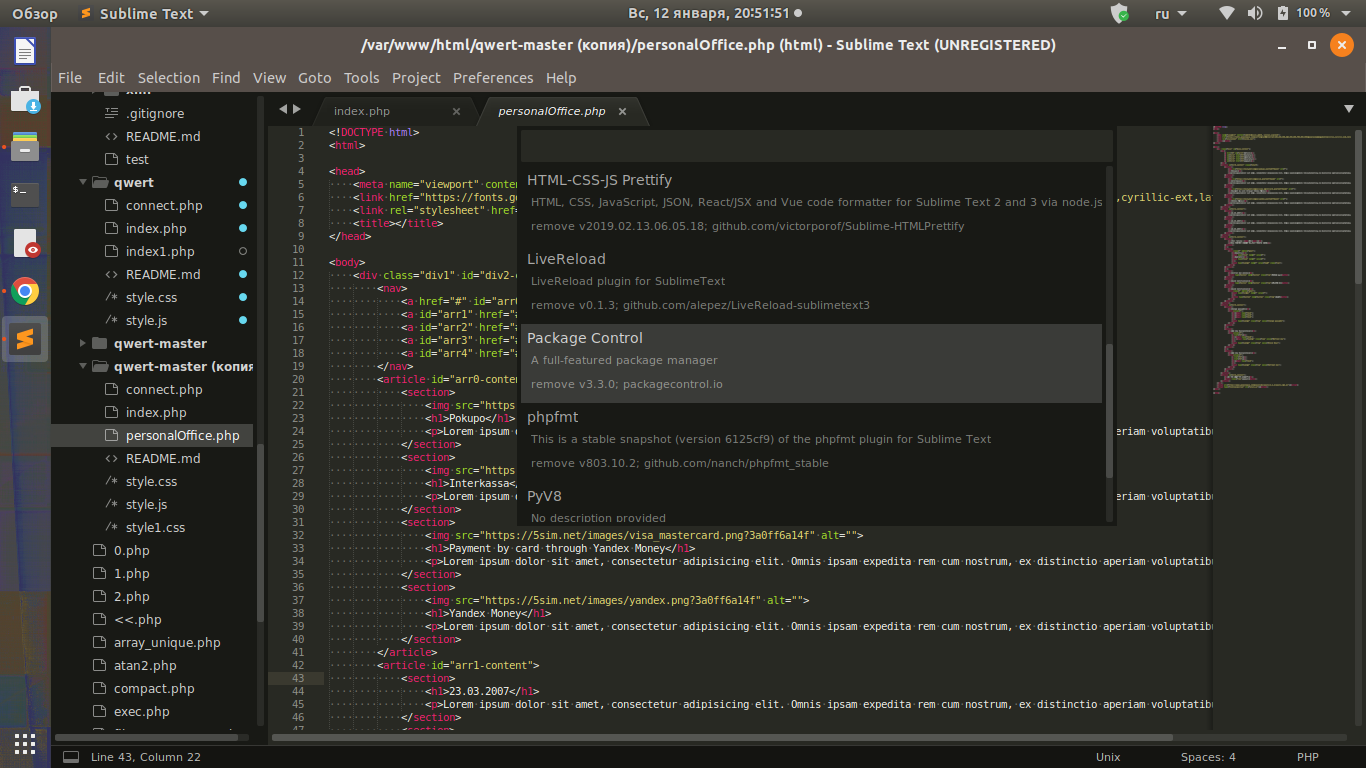This screenshot has width=1366, height=768.
Task: Open exec.php in the sidebar
Action: (x=142, y=712)
